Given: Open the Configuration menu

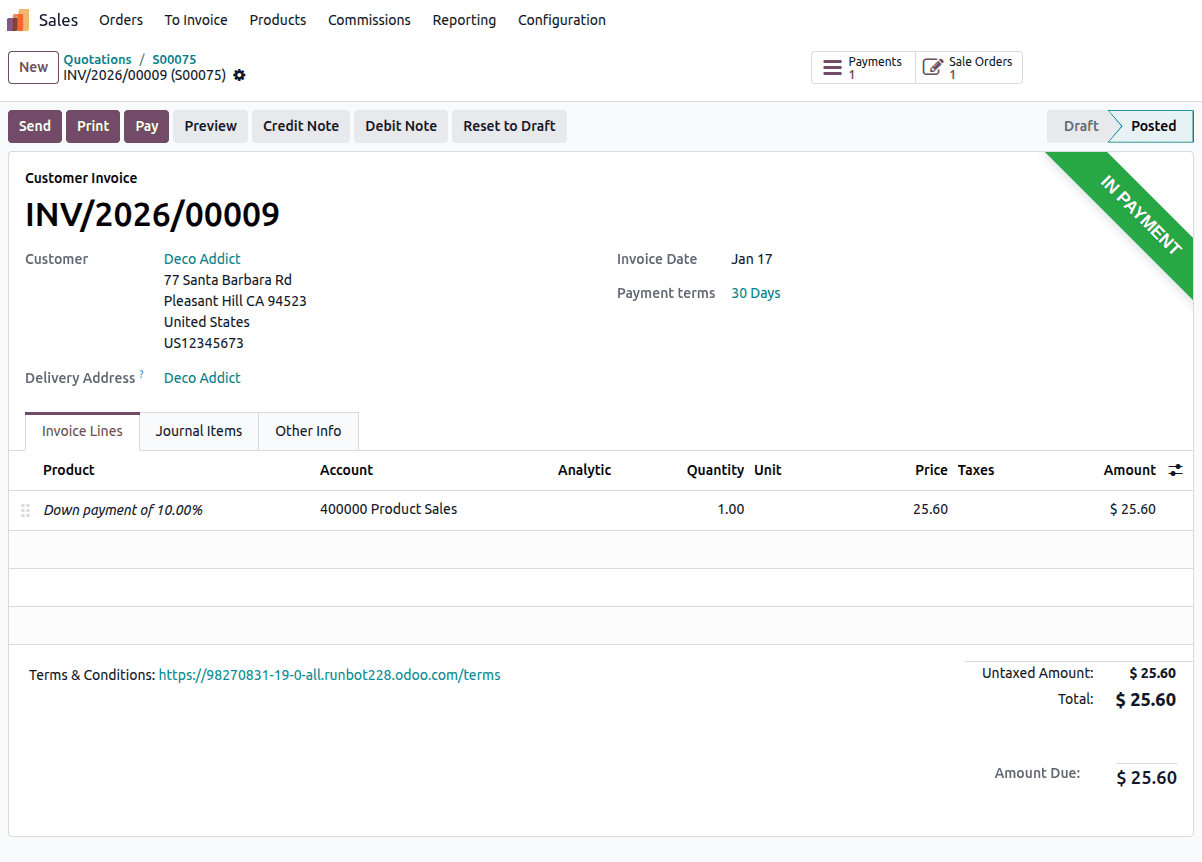Looking at the screenshot, I should click(x=561, y=20).
